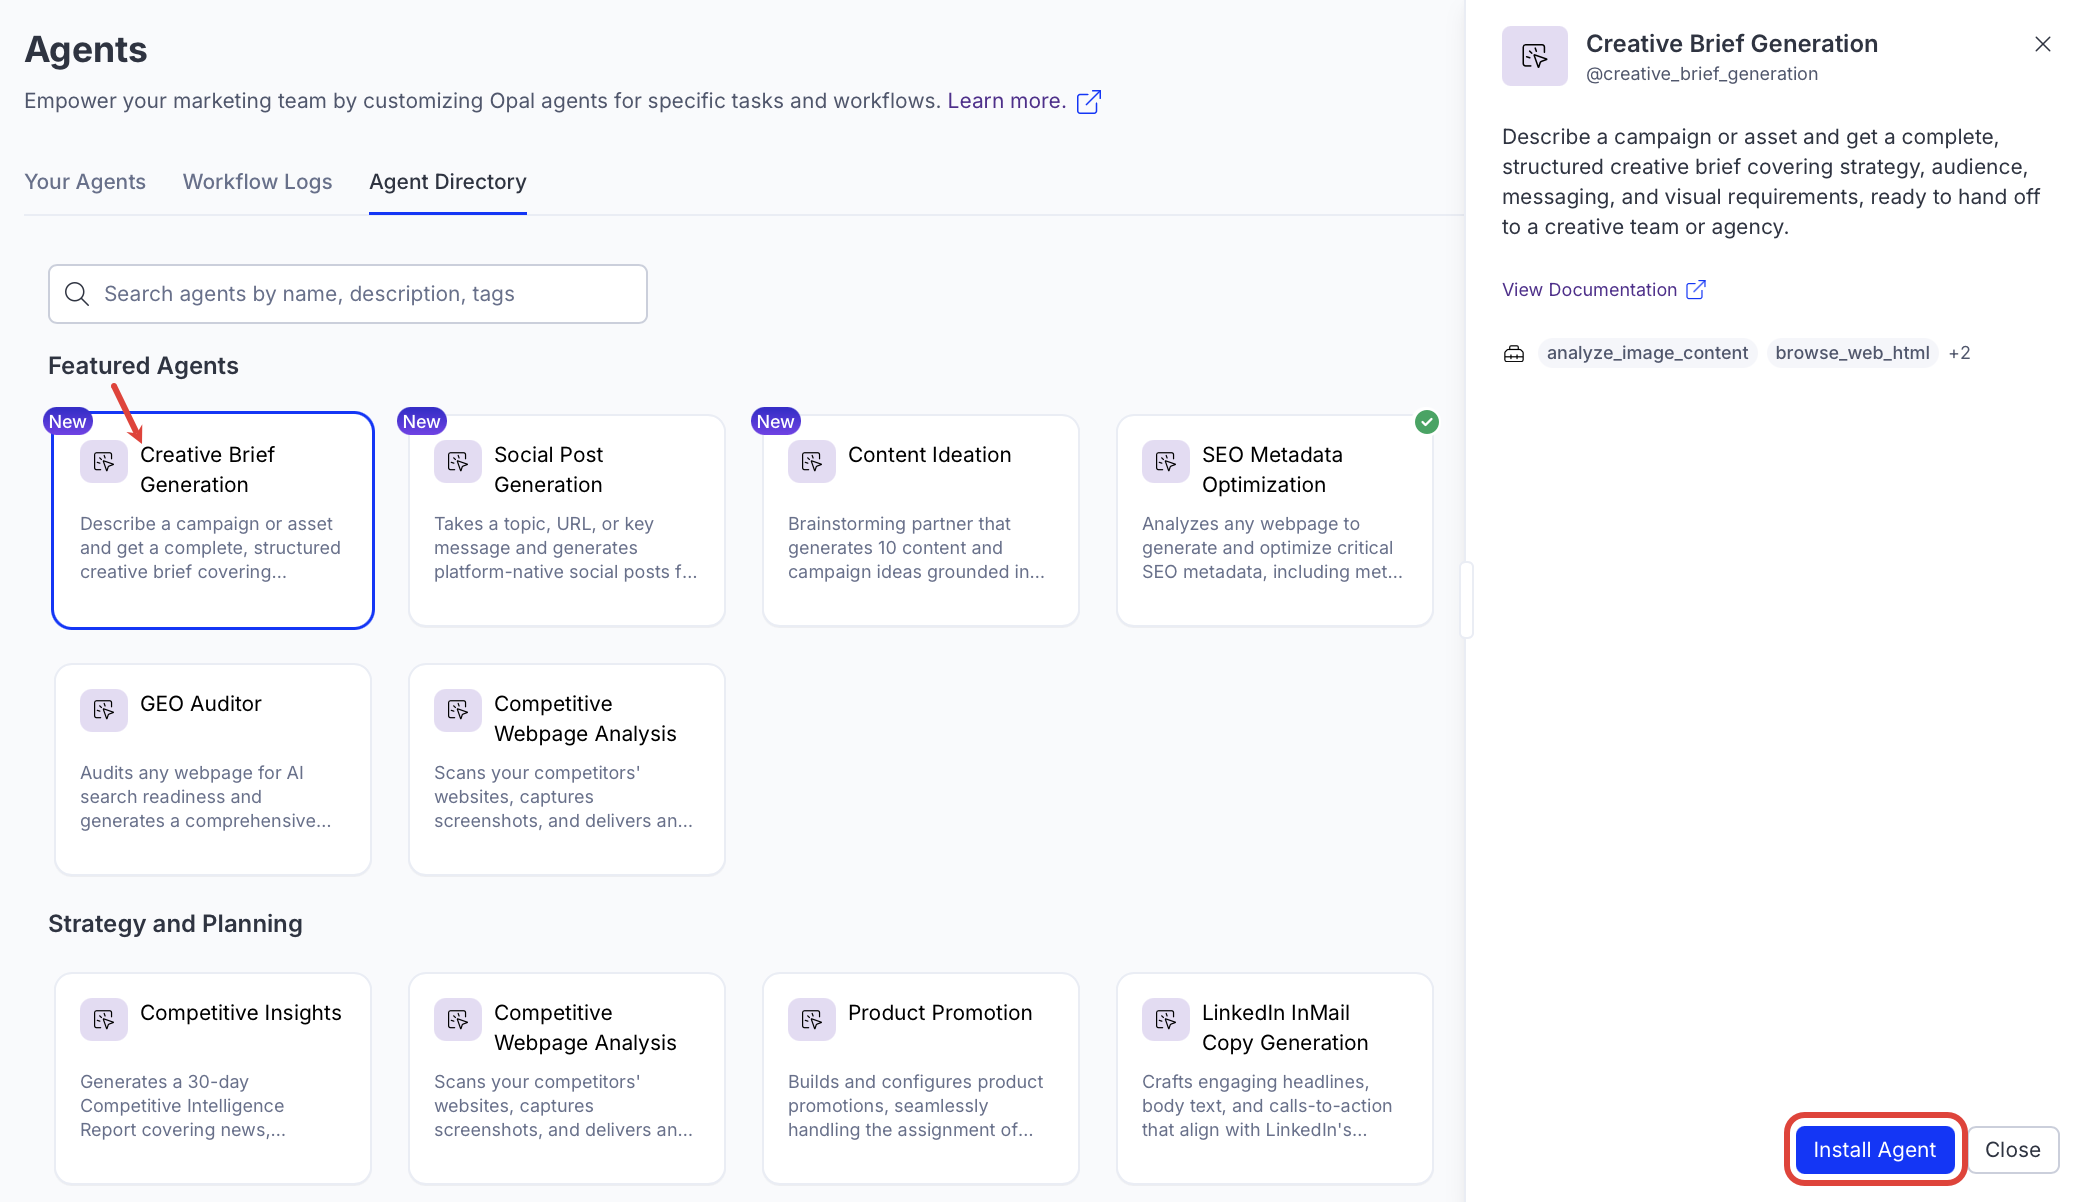Click the SEO Metadata Optimization agent icon

(1166, 461)
